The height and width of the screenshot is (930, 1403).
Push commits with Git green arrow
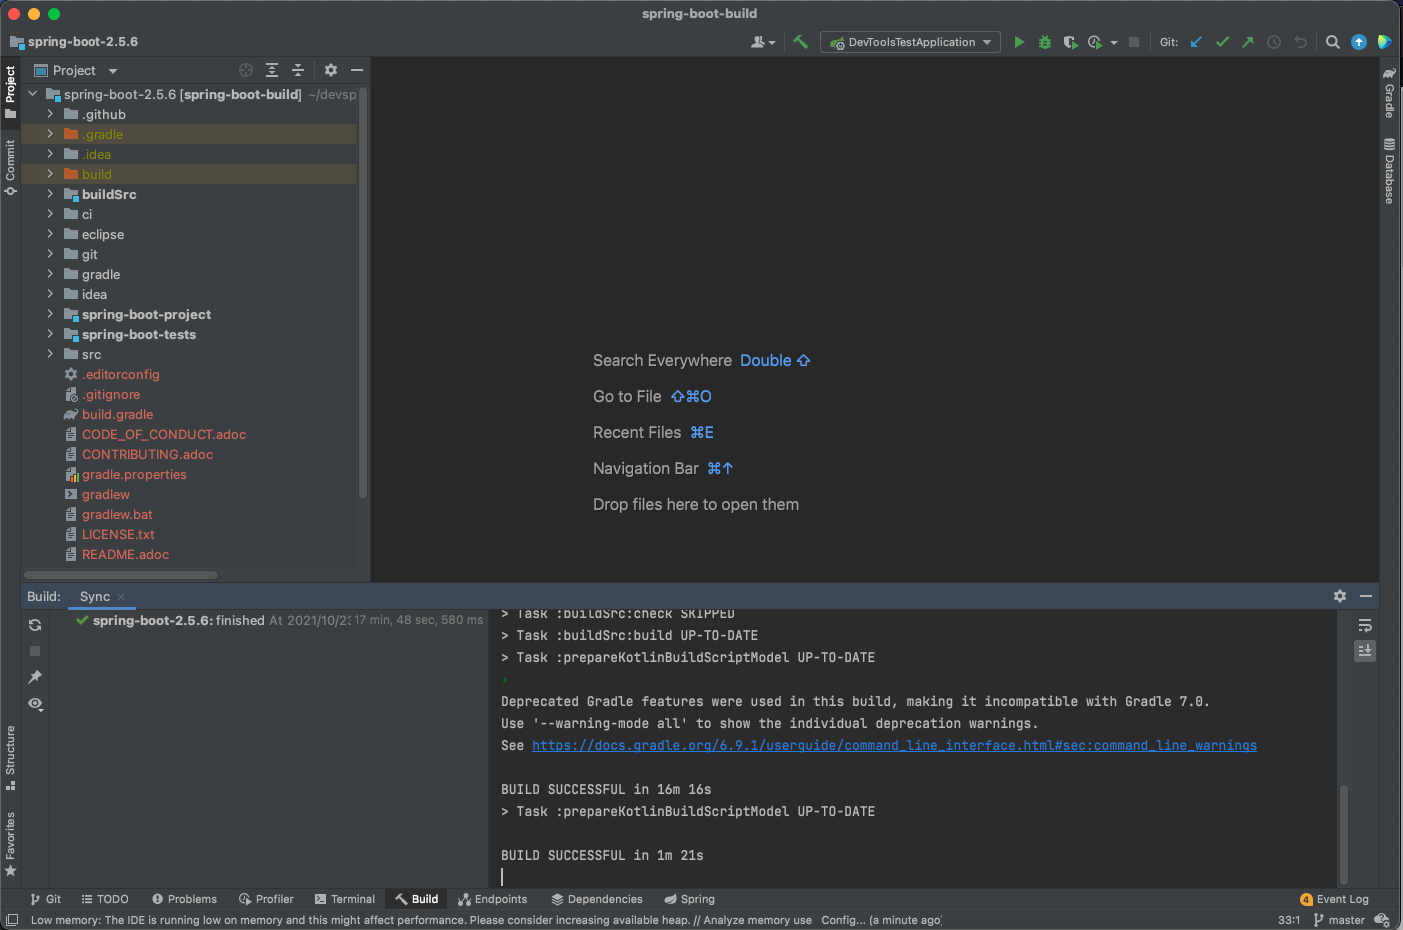1248,42
